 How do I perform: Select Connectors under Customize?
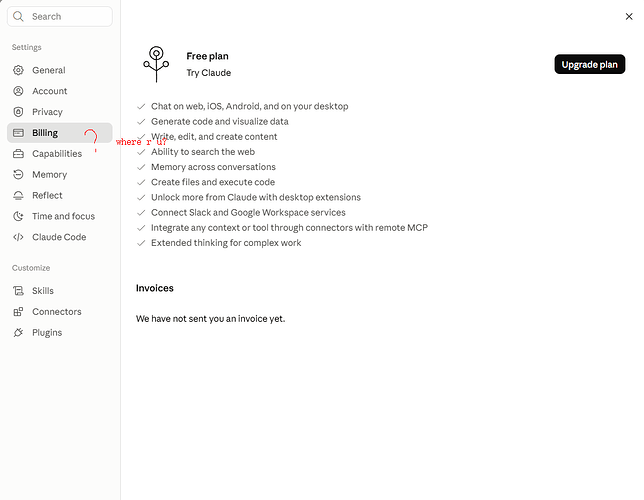point(60,312)
